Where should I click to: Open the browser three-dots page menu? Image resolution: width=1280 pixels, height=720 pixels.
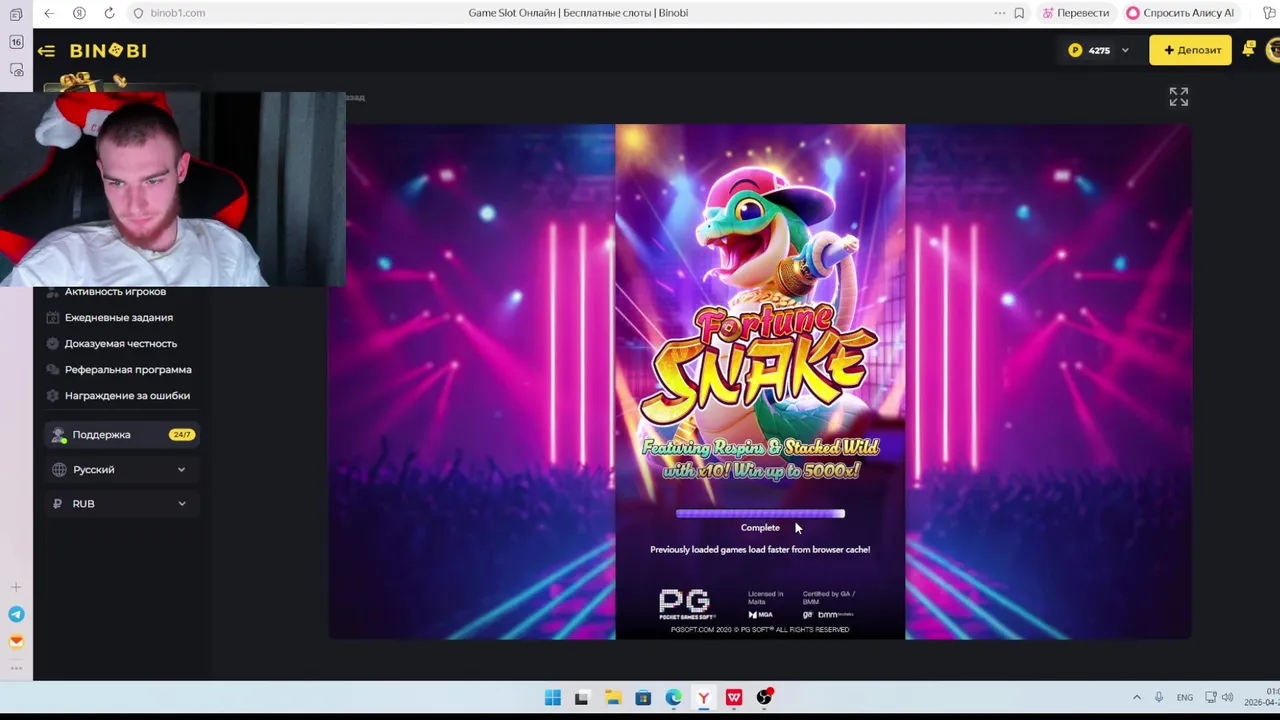(999, 13)
